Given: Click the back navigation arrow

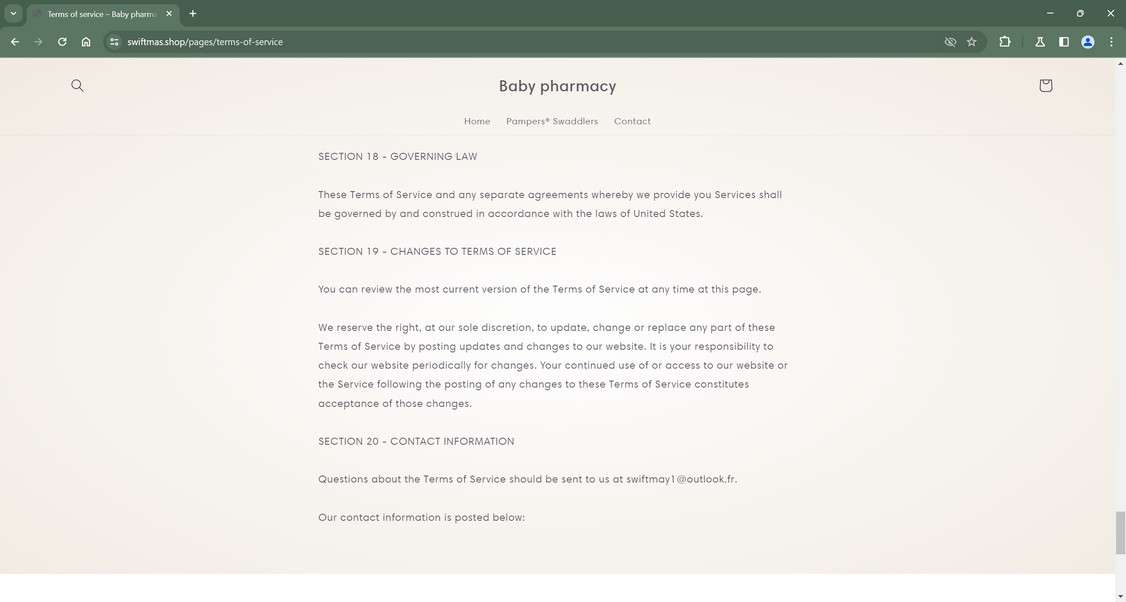Looking at the screenshot, I should 15,41.
